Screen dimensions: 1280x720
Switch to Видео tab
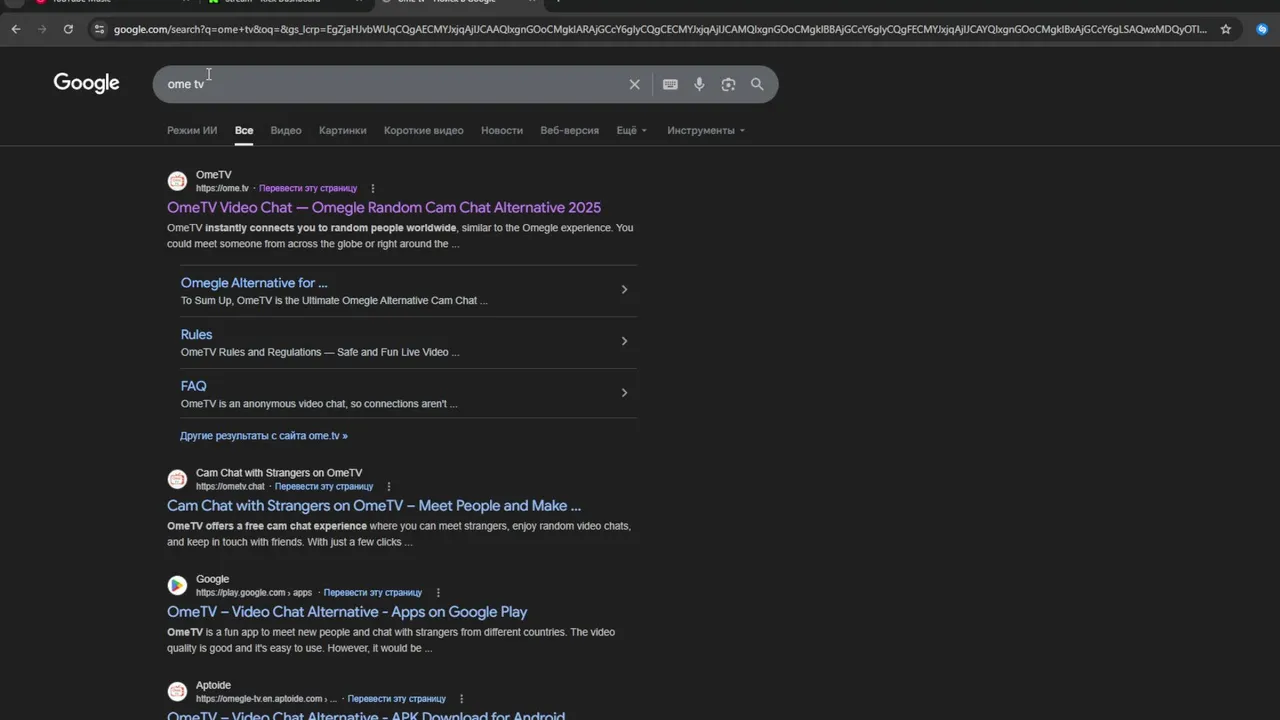[286, 130]
